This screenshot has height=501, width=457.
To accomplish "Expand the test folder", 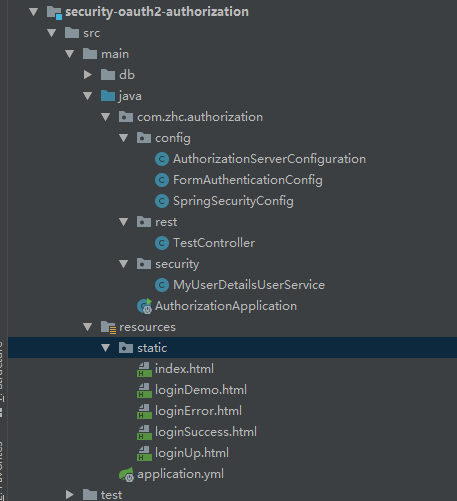I will point(70,495).
